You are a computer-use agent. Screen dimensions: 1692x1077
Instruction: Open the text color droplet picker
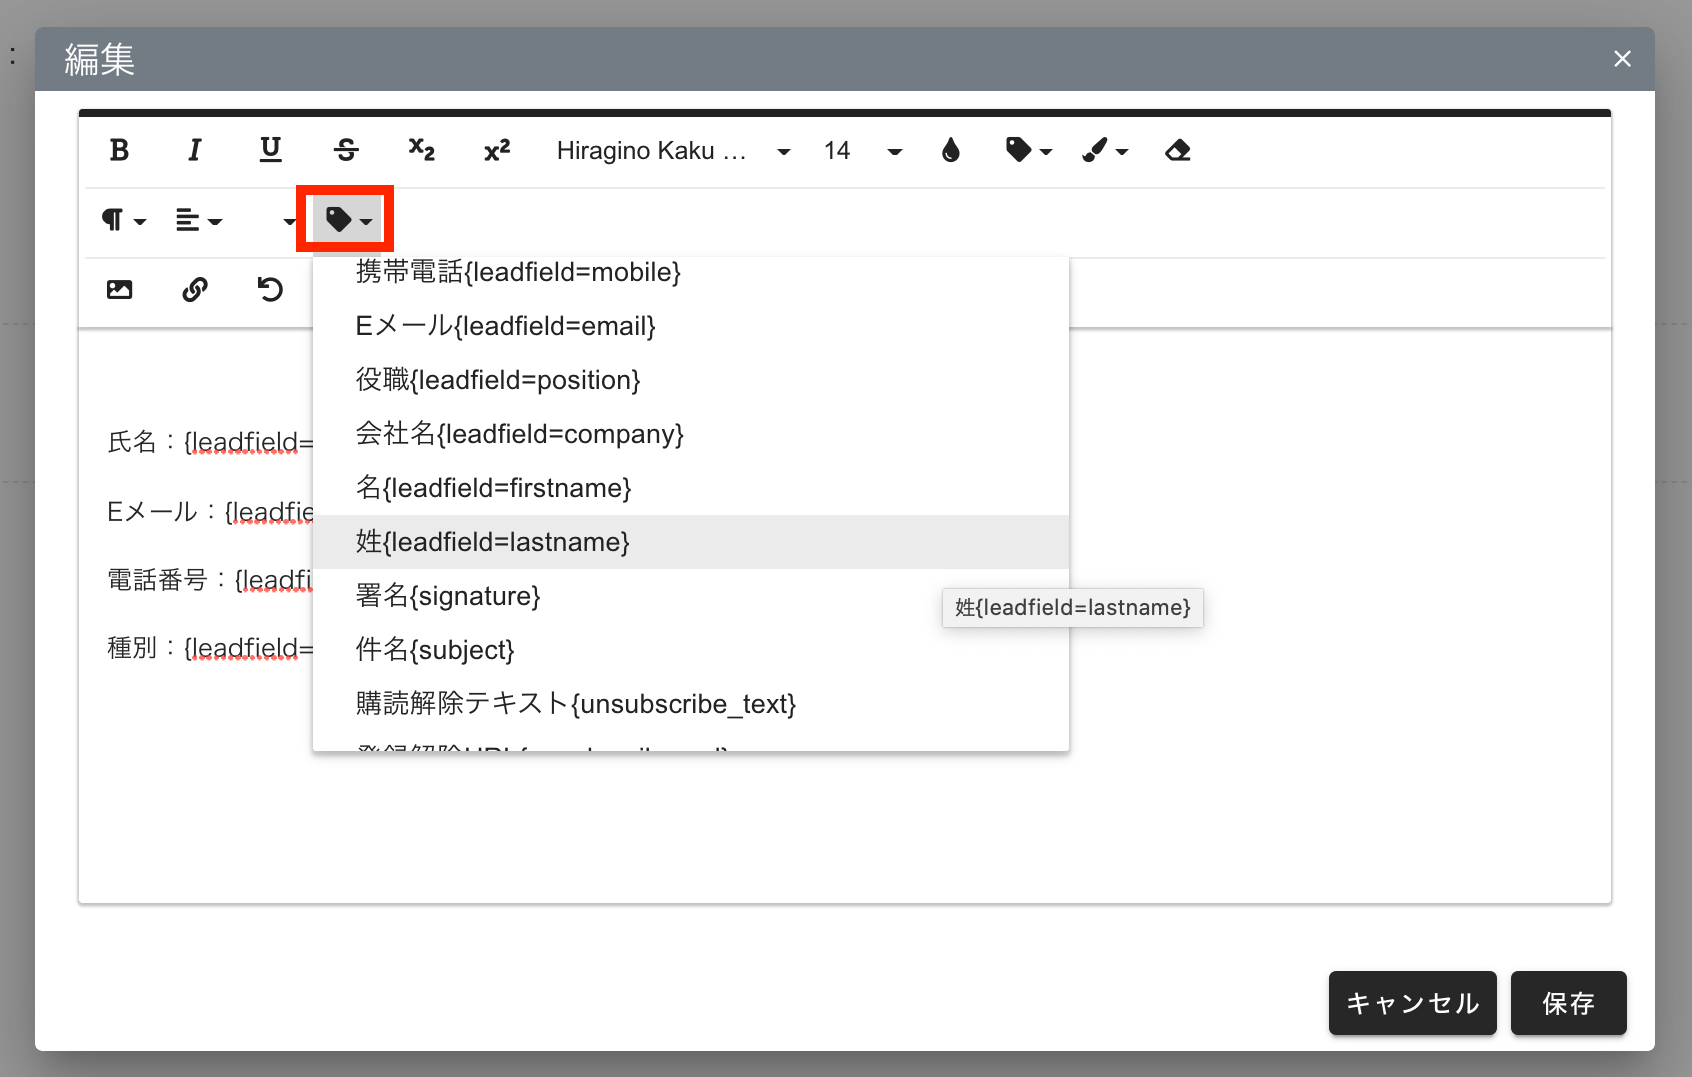(x=950, y=150)
